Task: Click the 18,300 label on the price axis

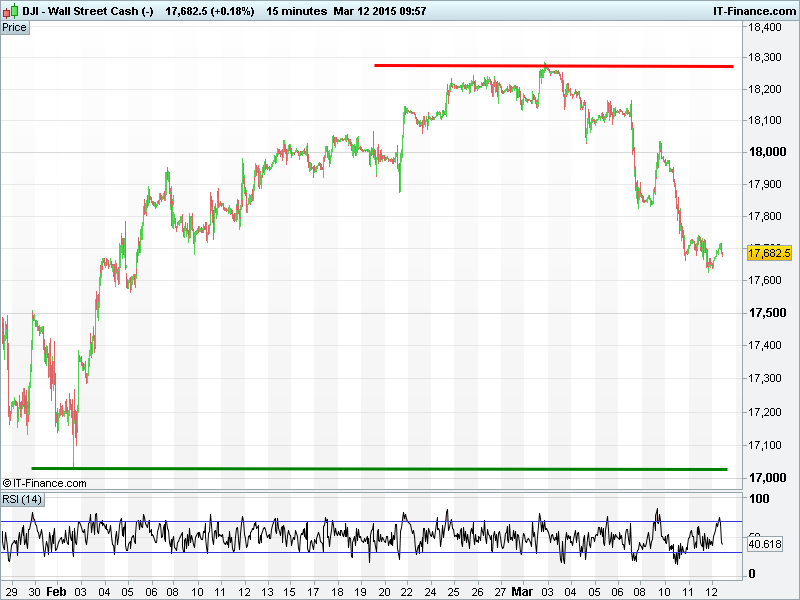Action: pyautogui.click(x=766, y=57)
